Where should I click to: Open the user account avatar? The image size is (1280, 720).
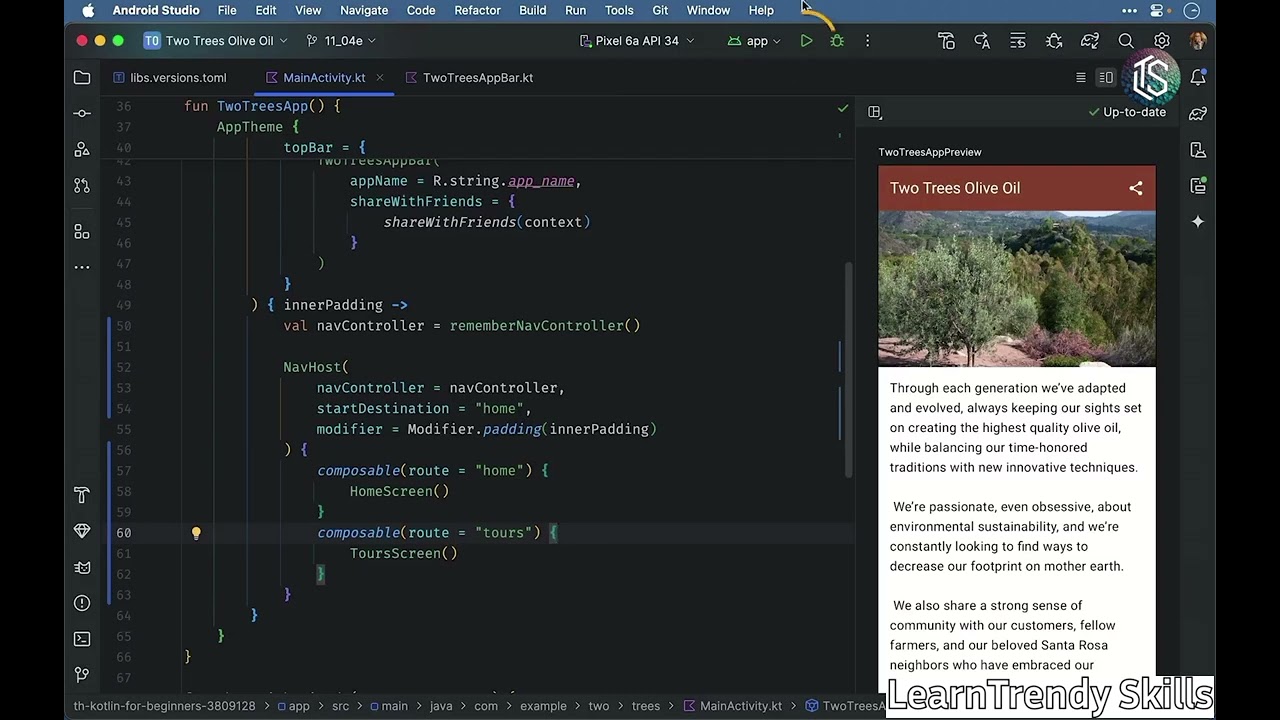1198,41
